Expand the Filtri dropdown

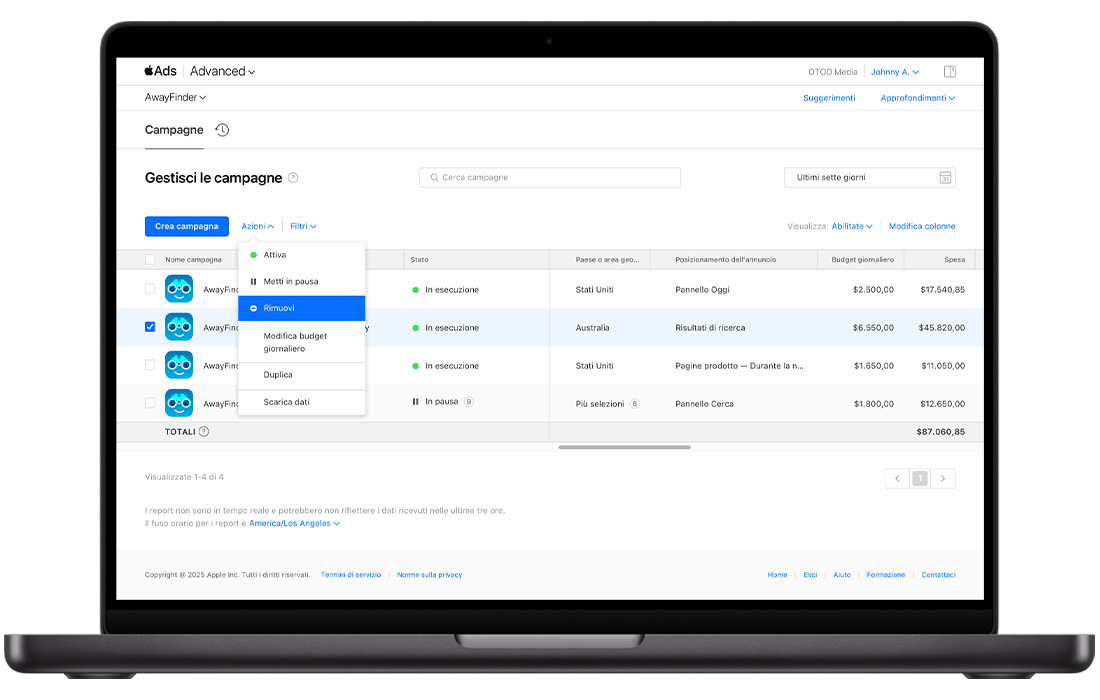pos(303,227)
